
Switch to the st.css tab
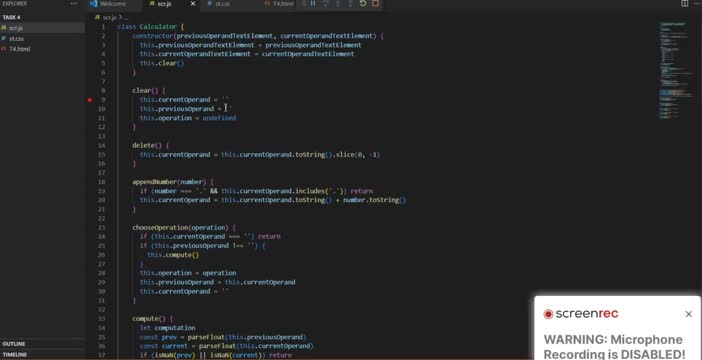[223, 4]
